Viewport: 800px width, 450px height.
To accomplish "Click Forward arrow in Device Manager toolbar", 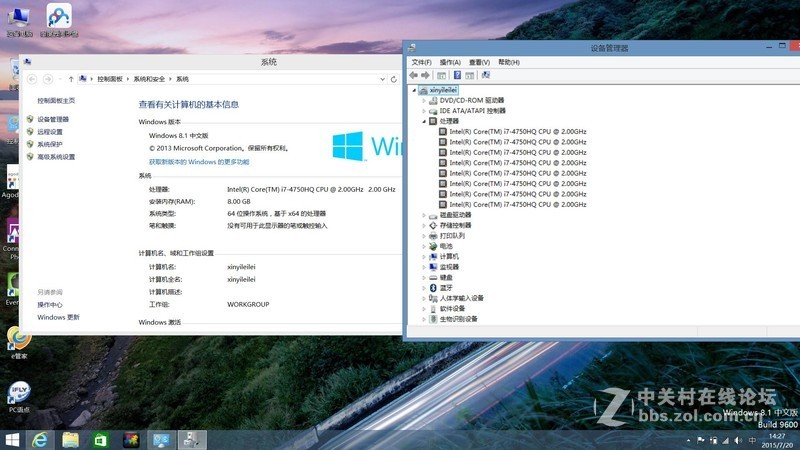I will [x=425, y=76].
